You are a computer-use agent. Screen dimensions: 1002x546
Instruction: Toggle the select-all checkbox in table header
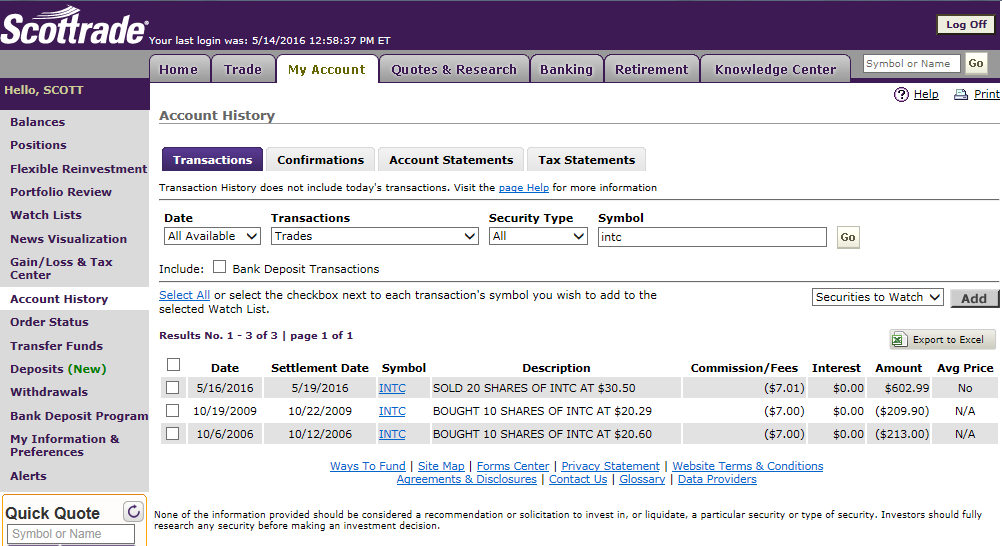tap(173, 365)
